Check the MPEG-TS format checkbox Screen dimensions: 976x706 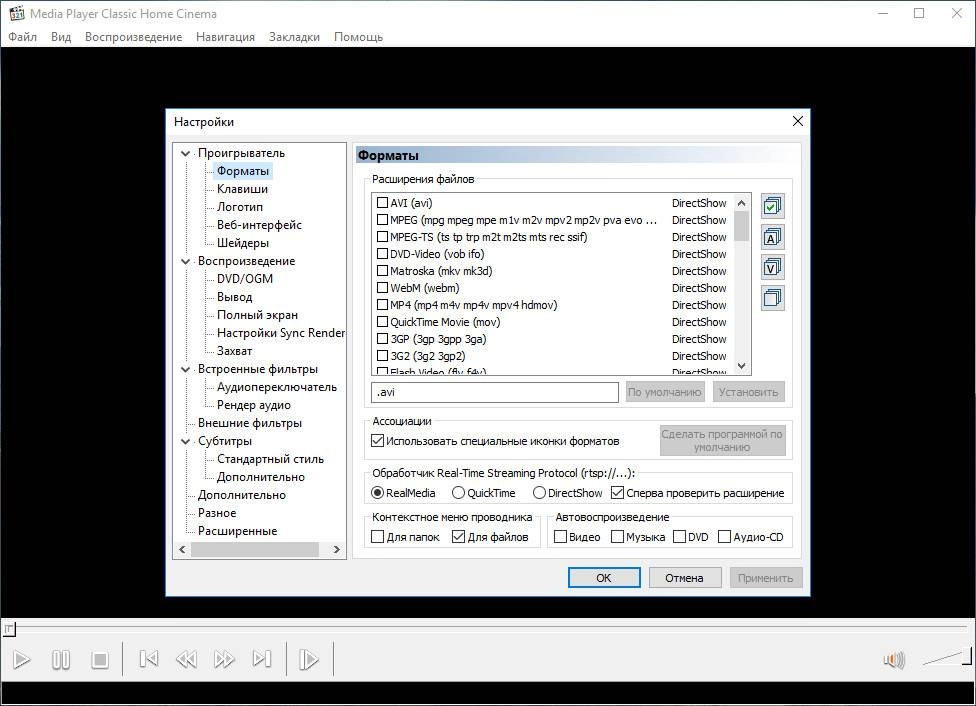pyautogui.click(x=382, y=237)
